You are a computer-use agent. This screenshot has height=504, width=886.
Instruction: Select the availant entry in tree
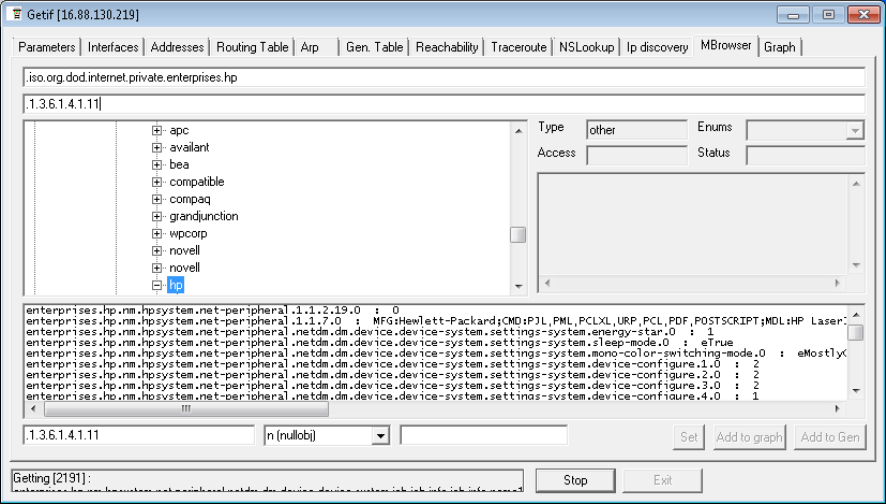[189, 147]
